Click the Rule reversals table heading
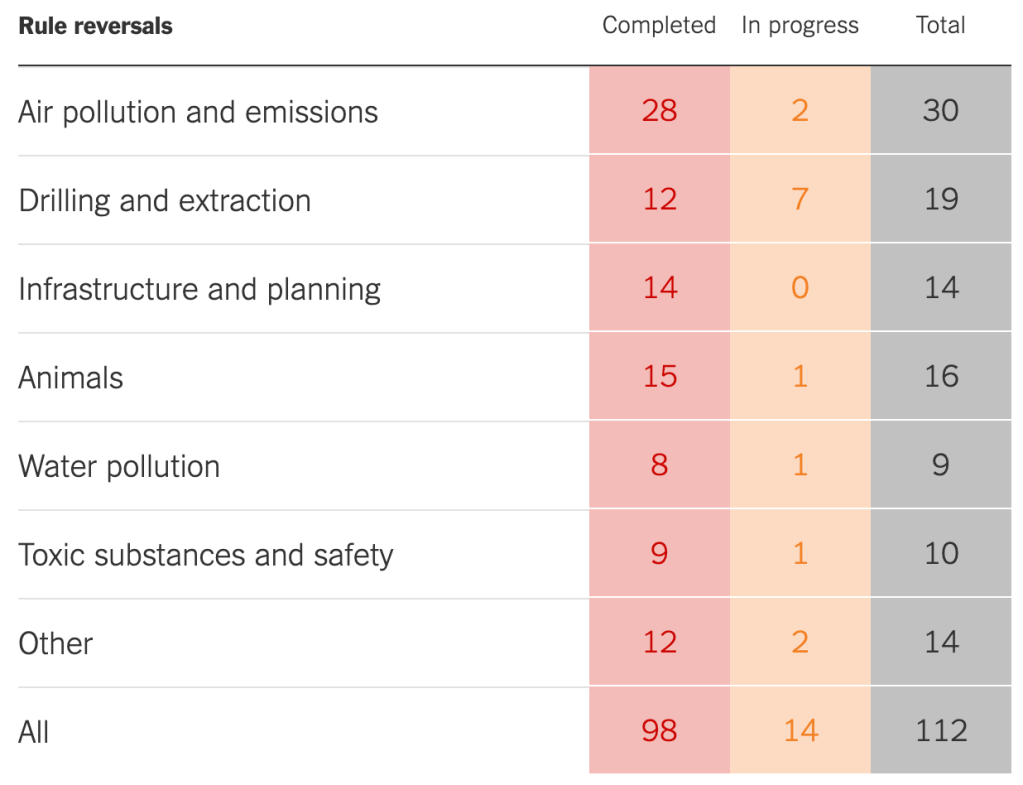 [x=95, y=27]
